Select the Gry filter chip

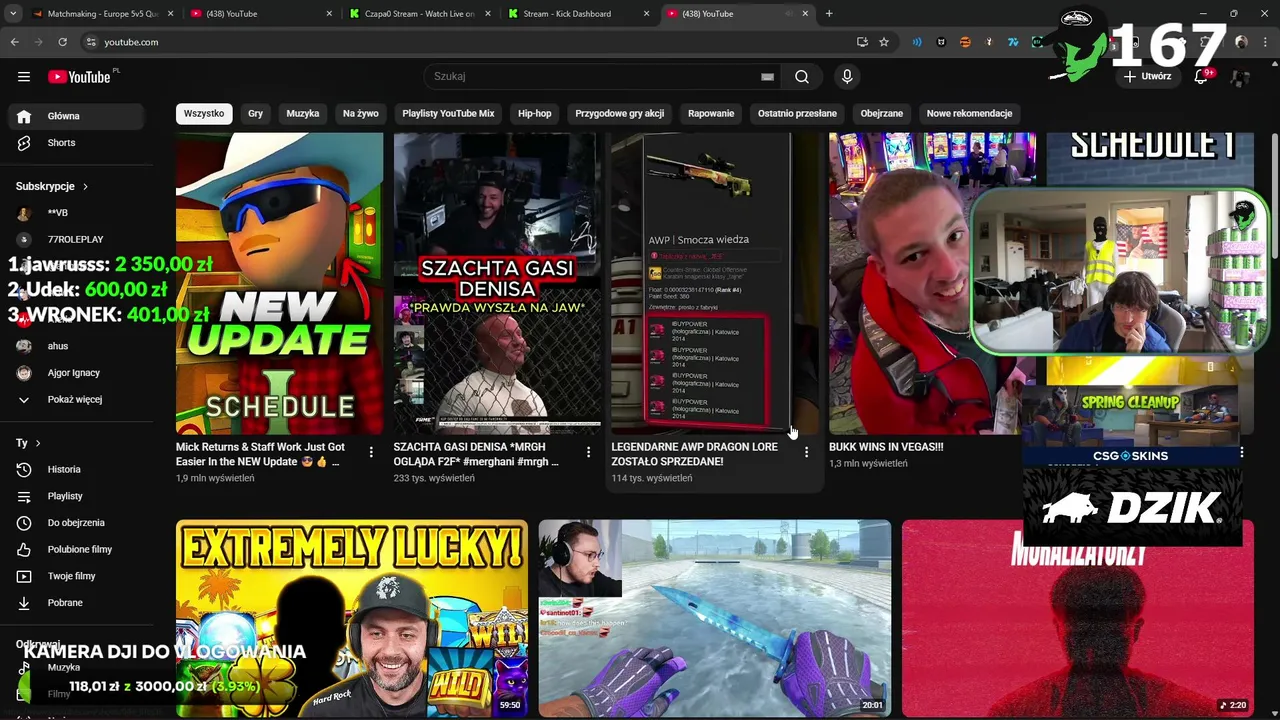(256, 114)
